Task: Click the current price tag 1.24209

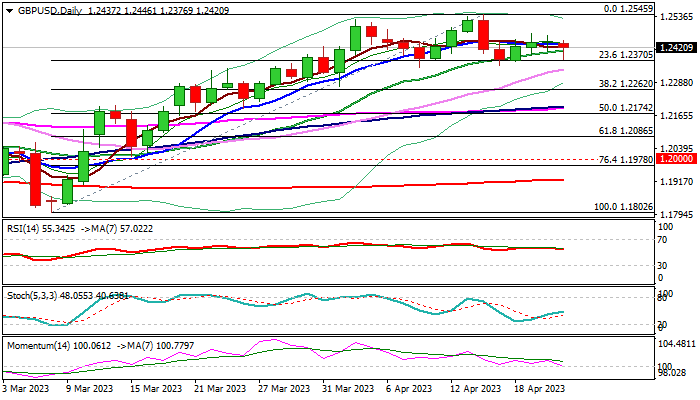Action: point(676,47)
